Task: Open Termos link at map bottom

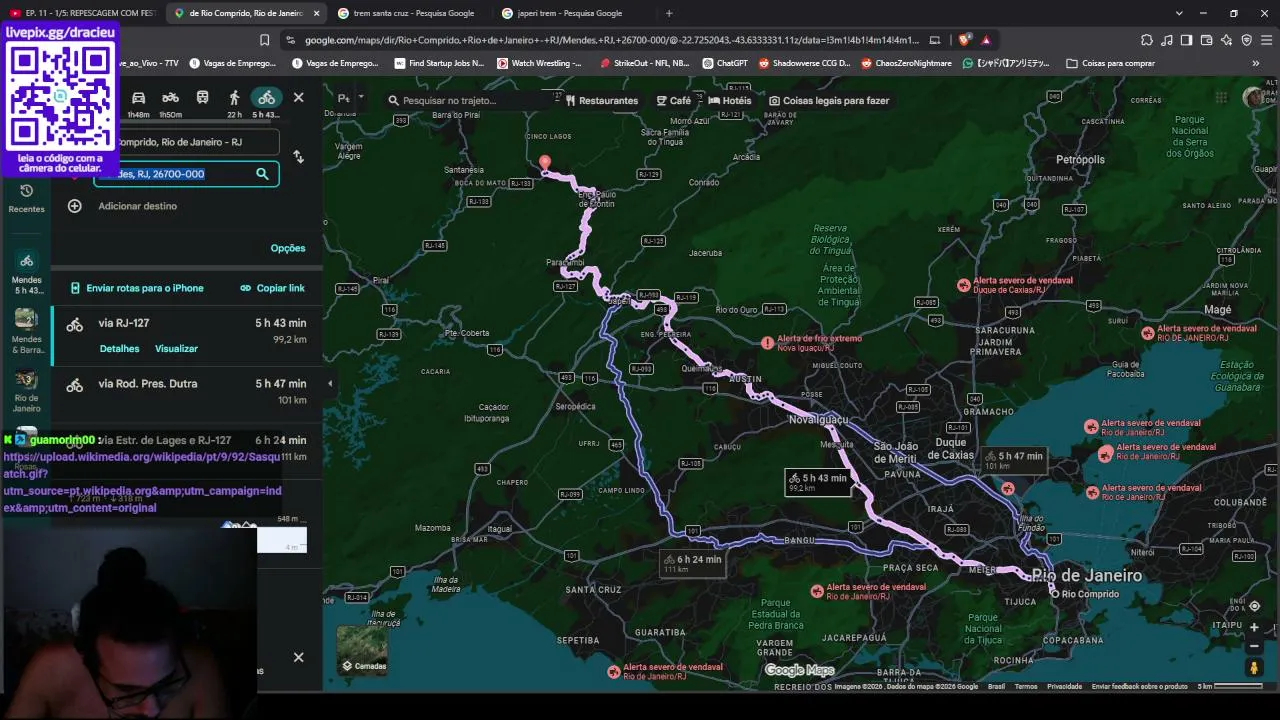Action: click(1026, 686)
